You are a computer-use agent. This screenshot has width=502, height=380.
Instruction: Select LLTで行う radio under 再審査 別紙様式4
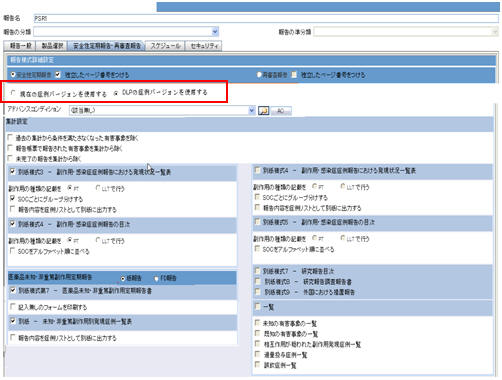tap(342, 187)
